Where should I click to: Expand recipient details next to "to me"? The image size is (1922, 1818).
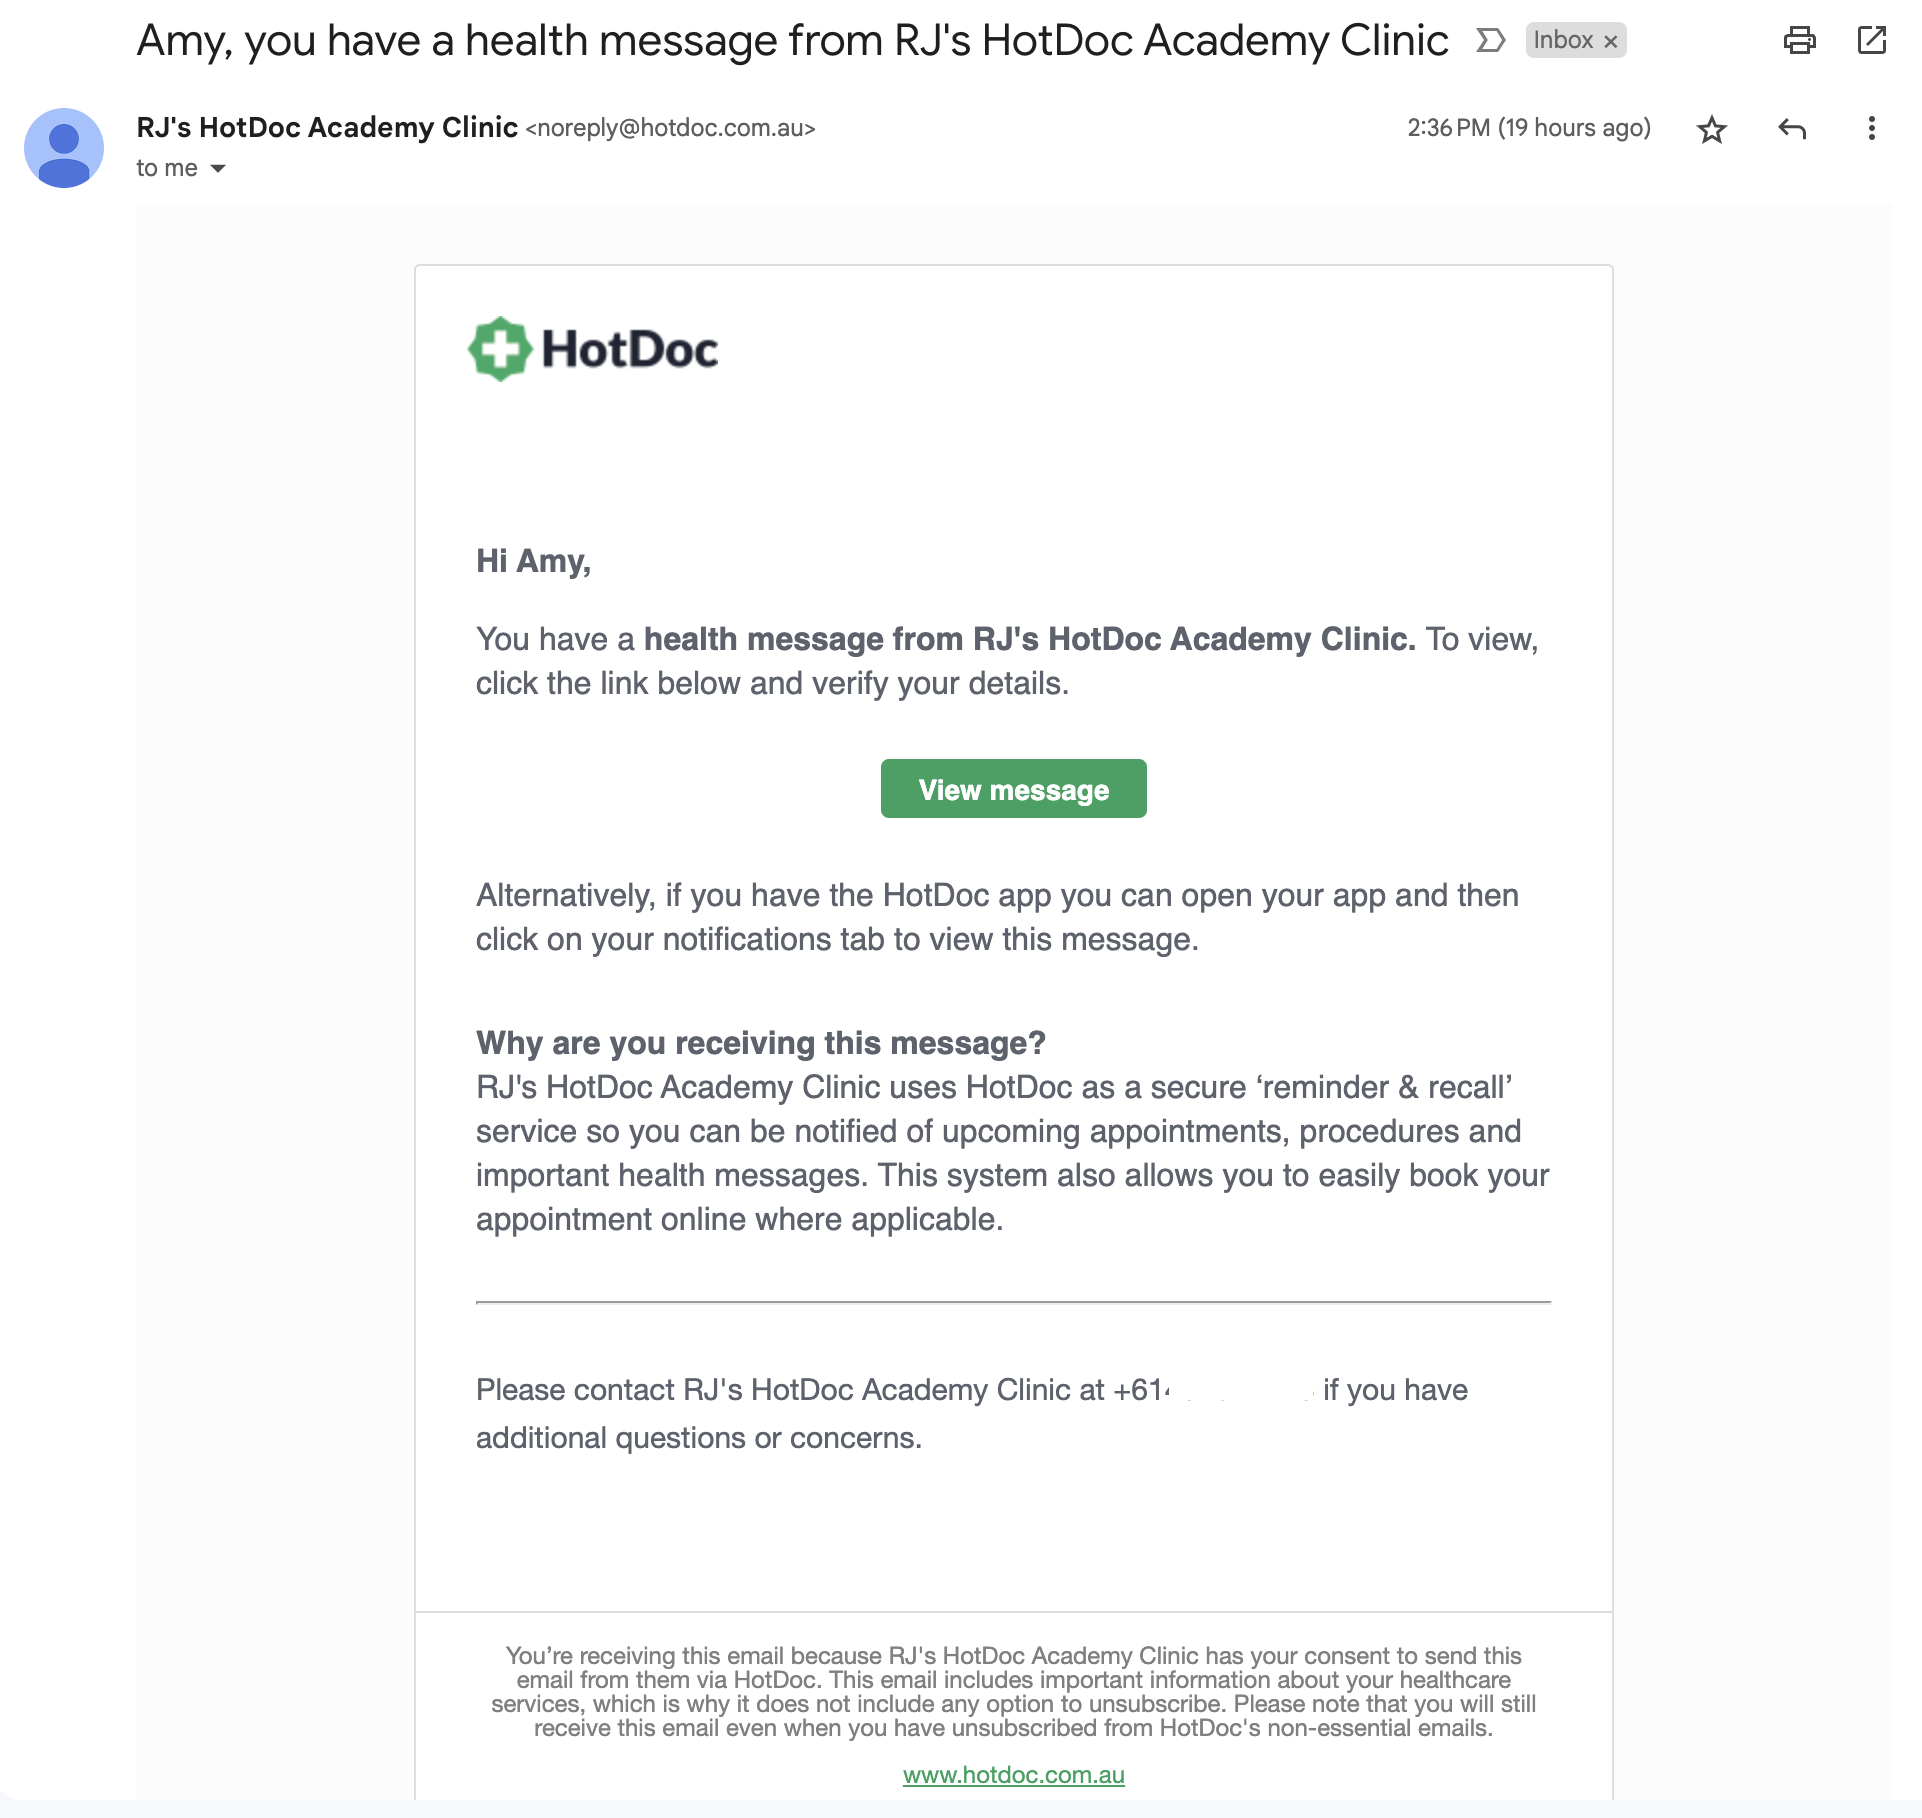coord(218,169)
